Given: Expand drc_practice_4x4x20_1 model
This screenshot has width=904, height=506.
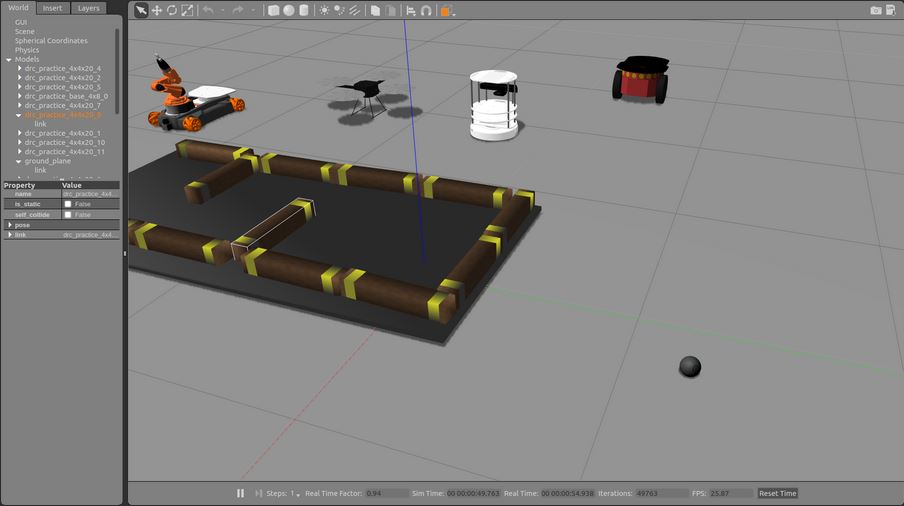Looking at the screenshot, I should click(20, 133).
